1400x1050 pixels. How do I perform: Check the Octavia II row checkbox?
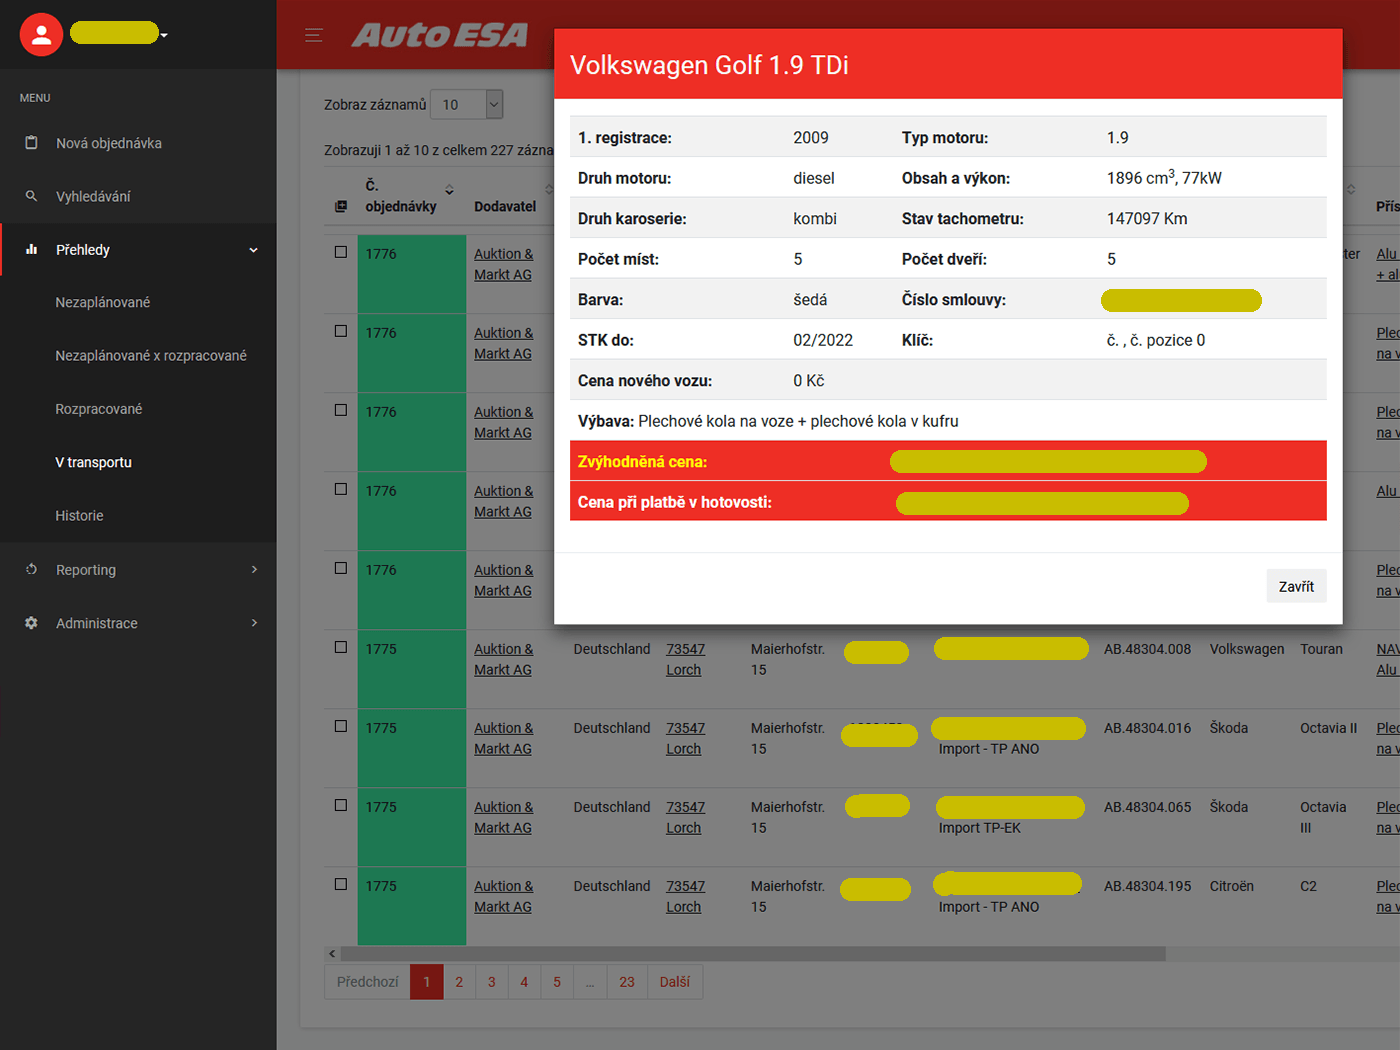coord(341,726)
